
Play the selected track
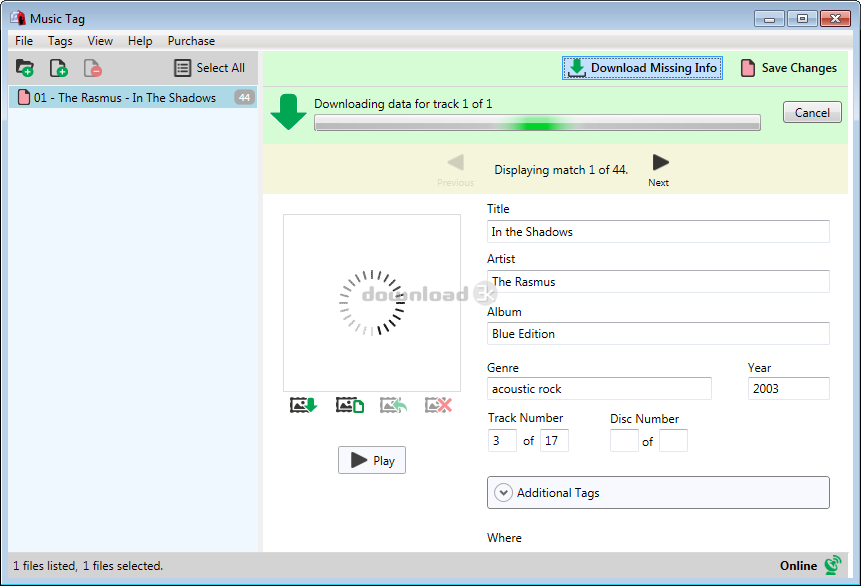[x=372, y=460]
